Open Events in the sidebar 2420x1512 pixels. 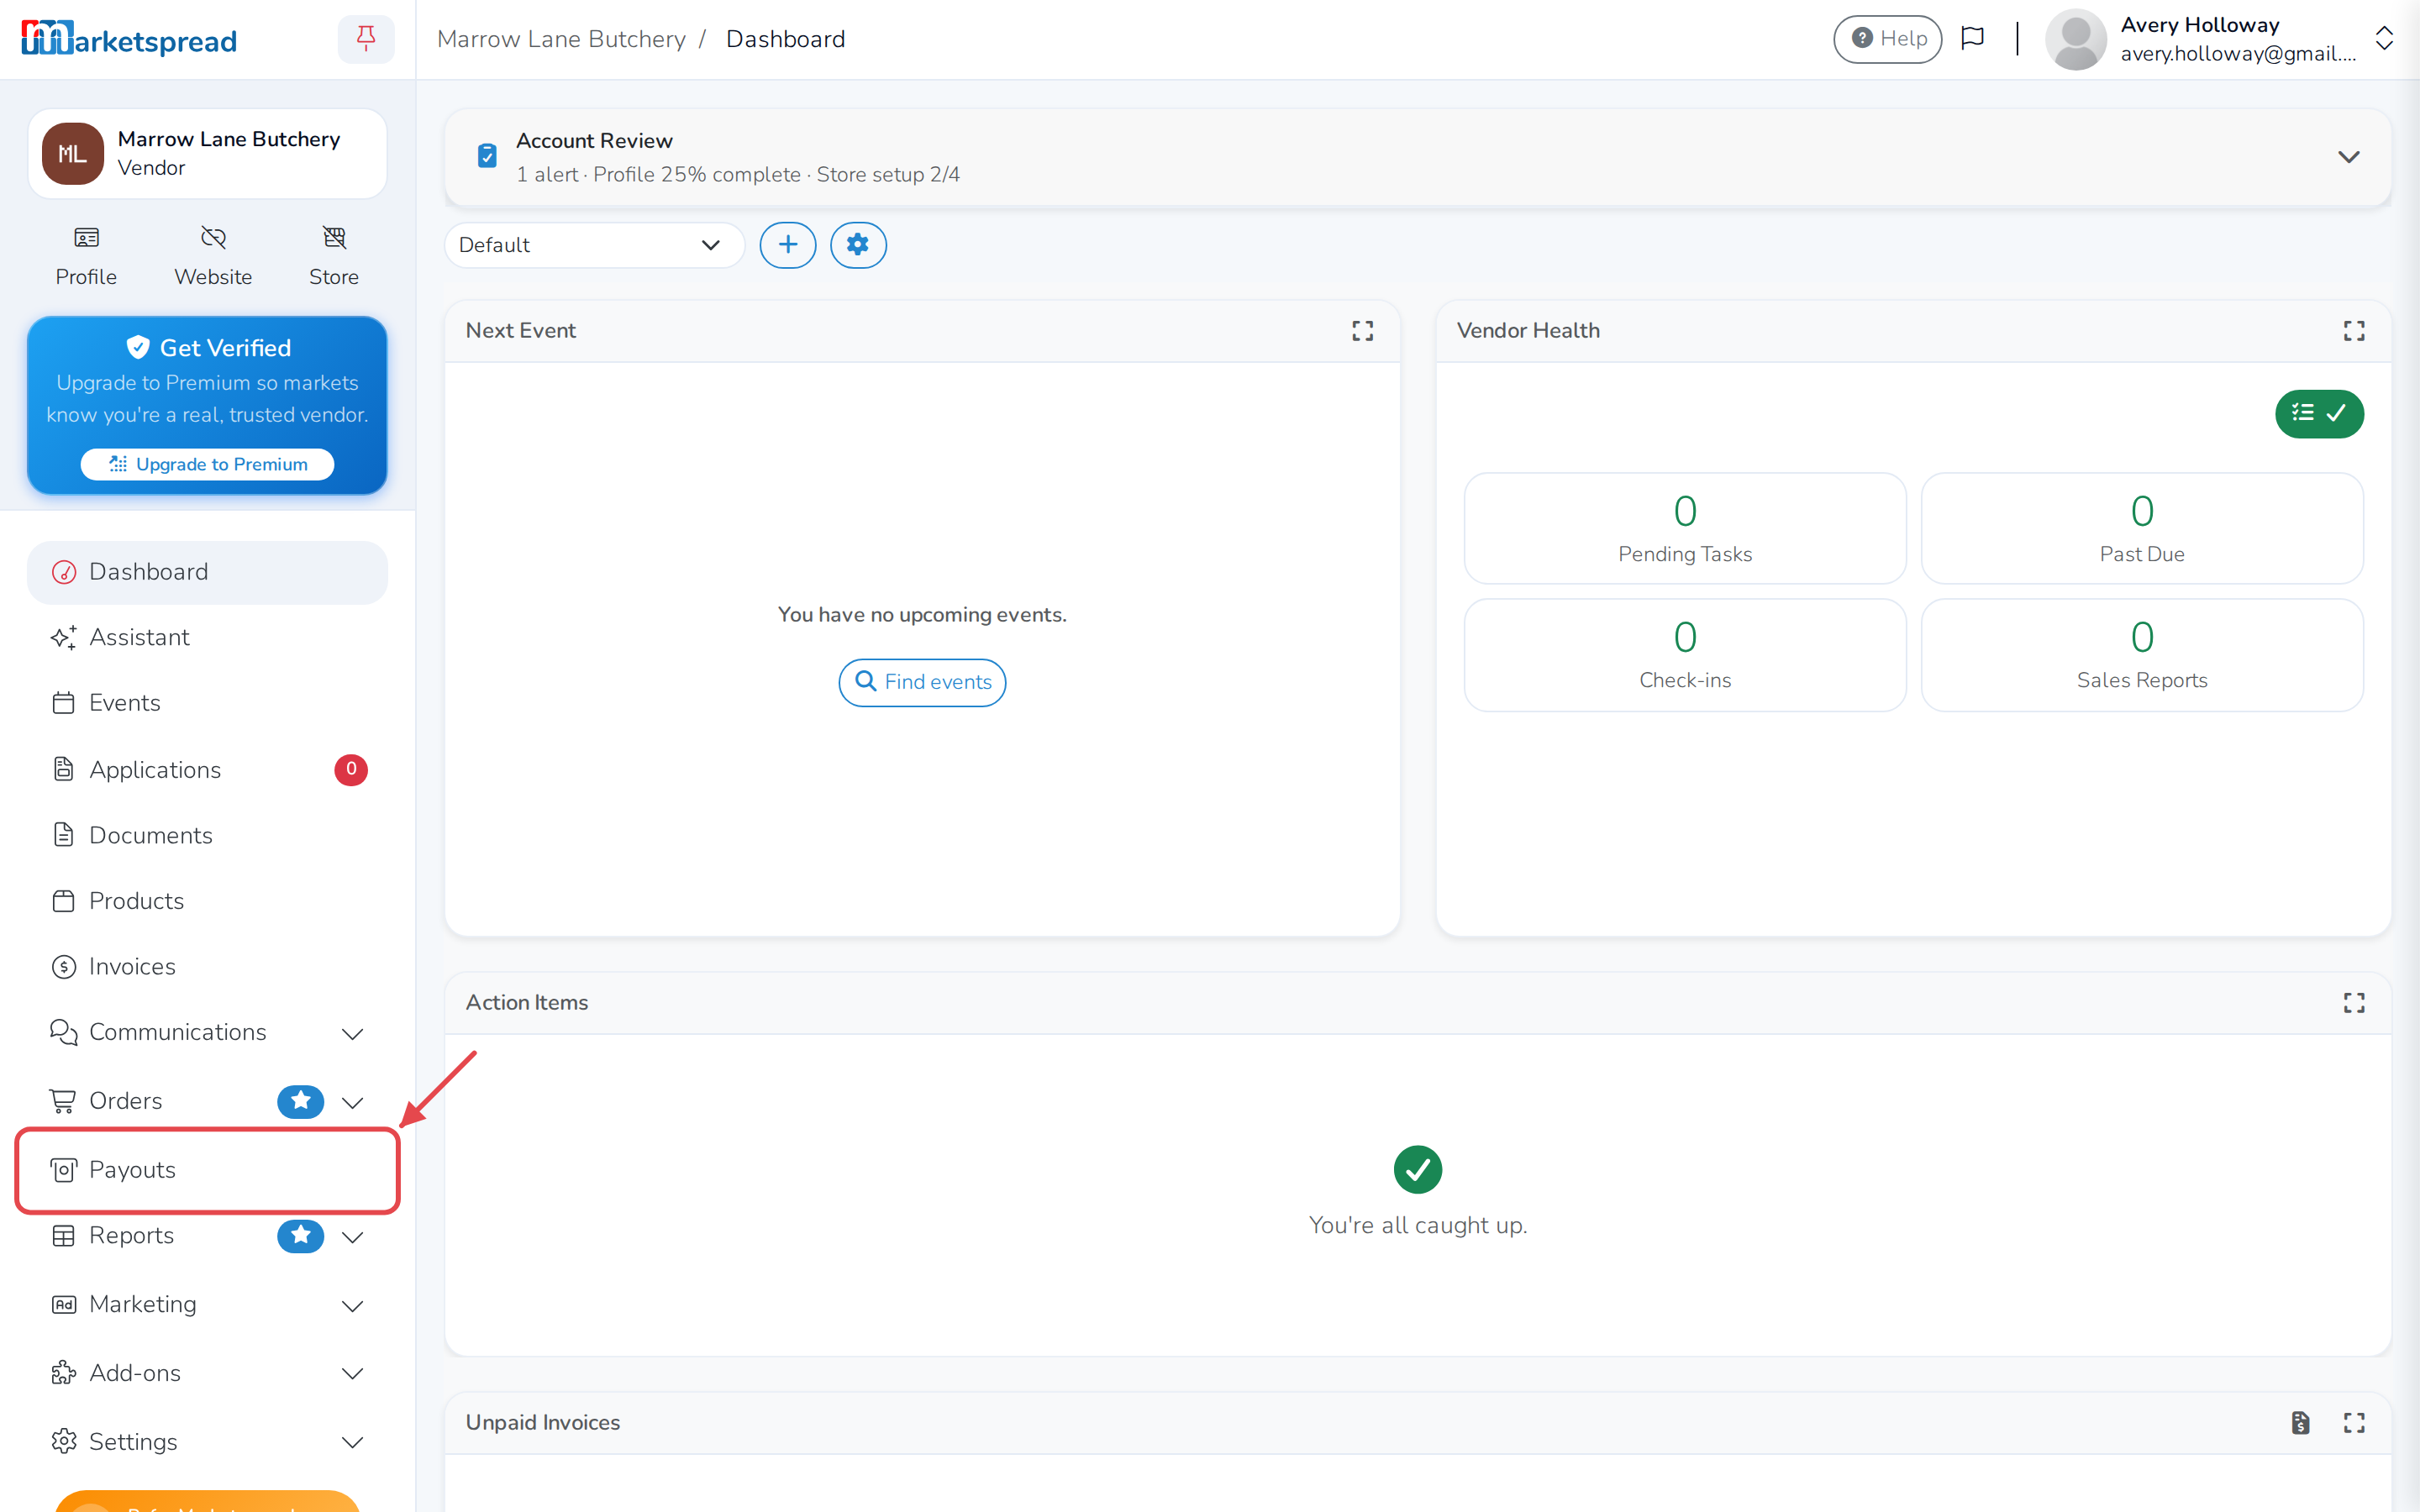(207, 703)
